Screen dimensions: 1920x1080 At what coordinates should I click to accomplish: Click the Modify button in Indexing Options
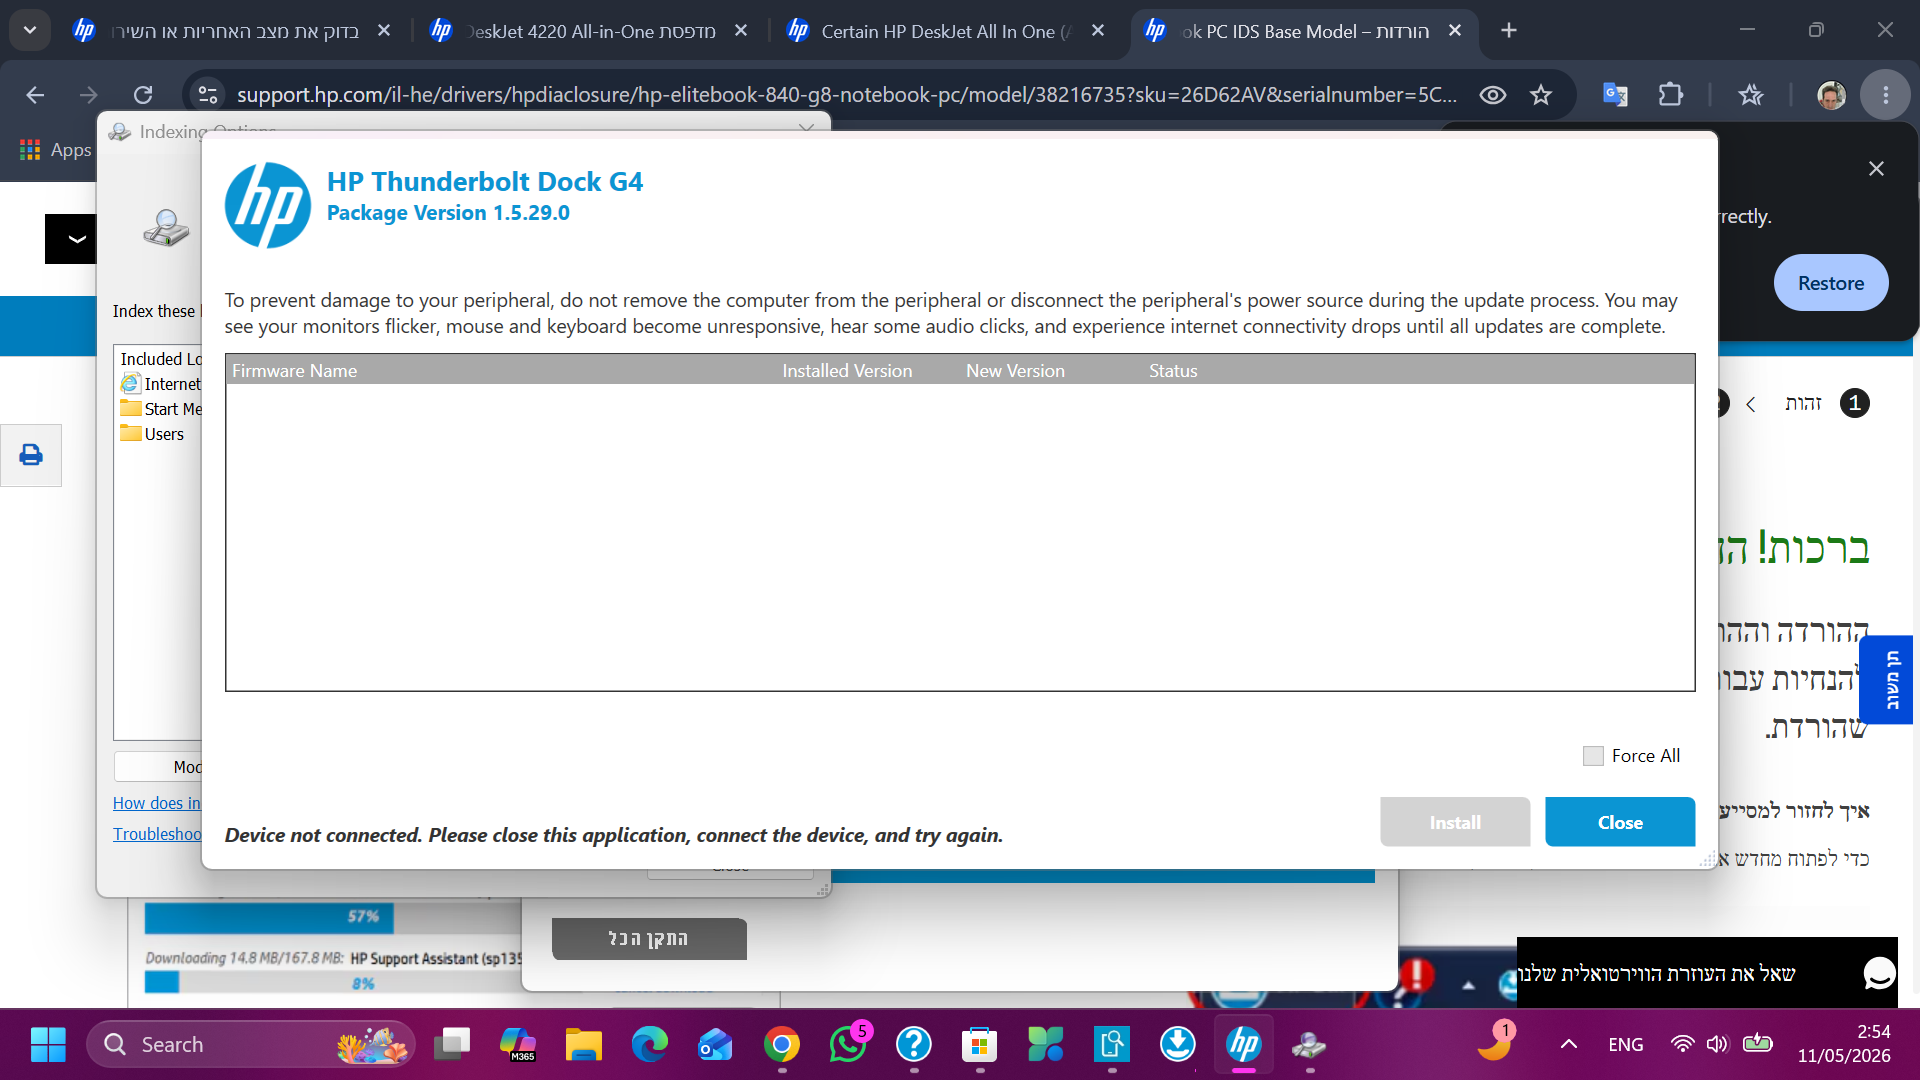point(158,767)
